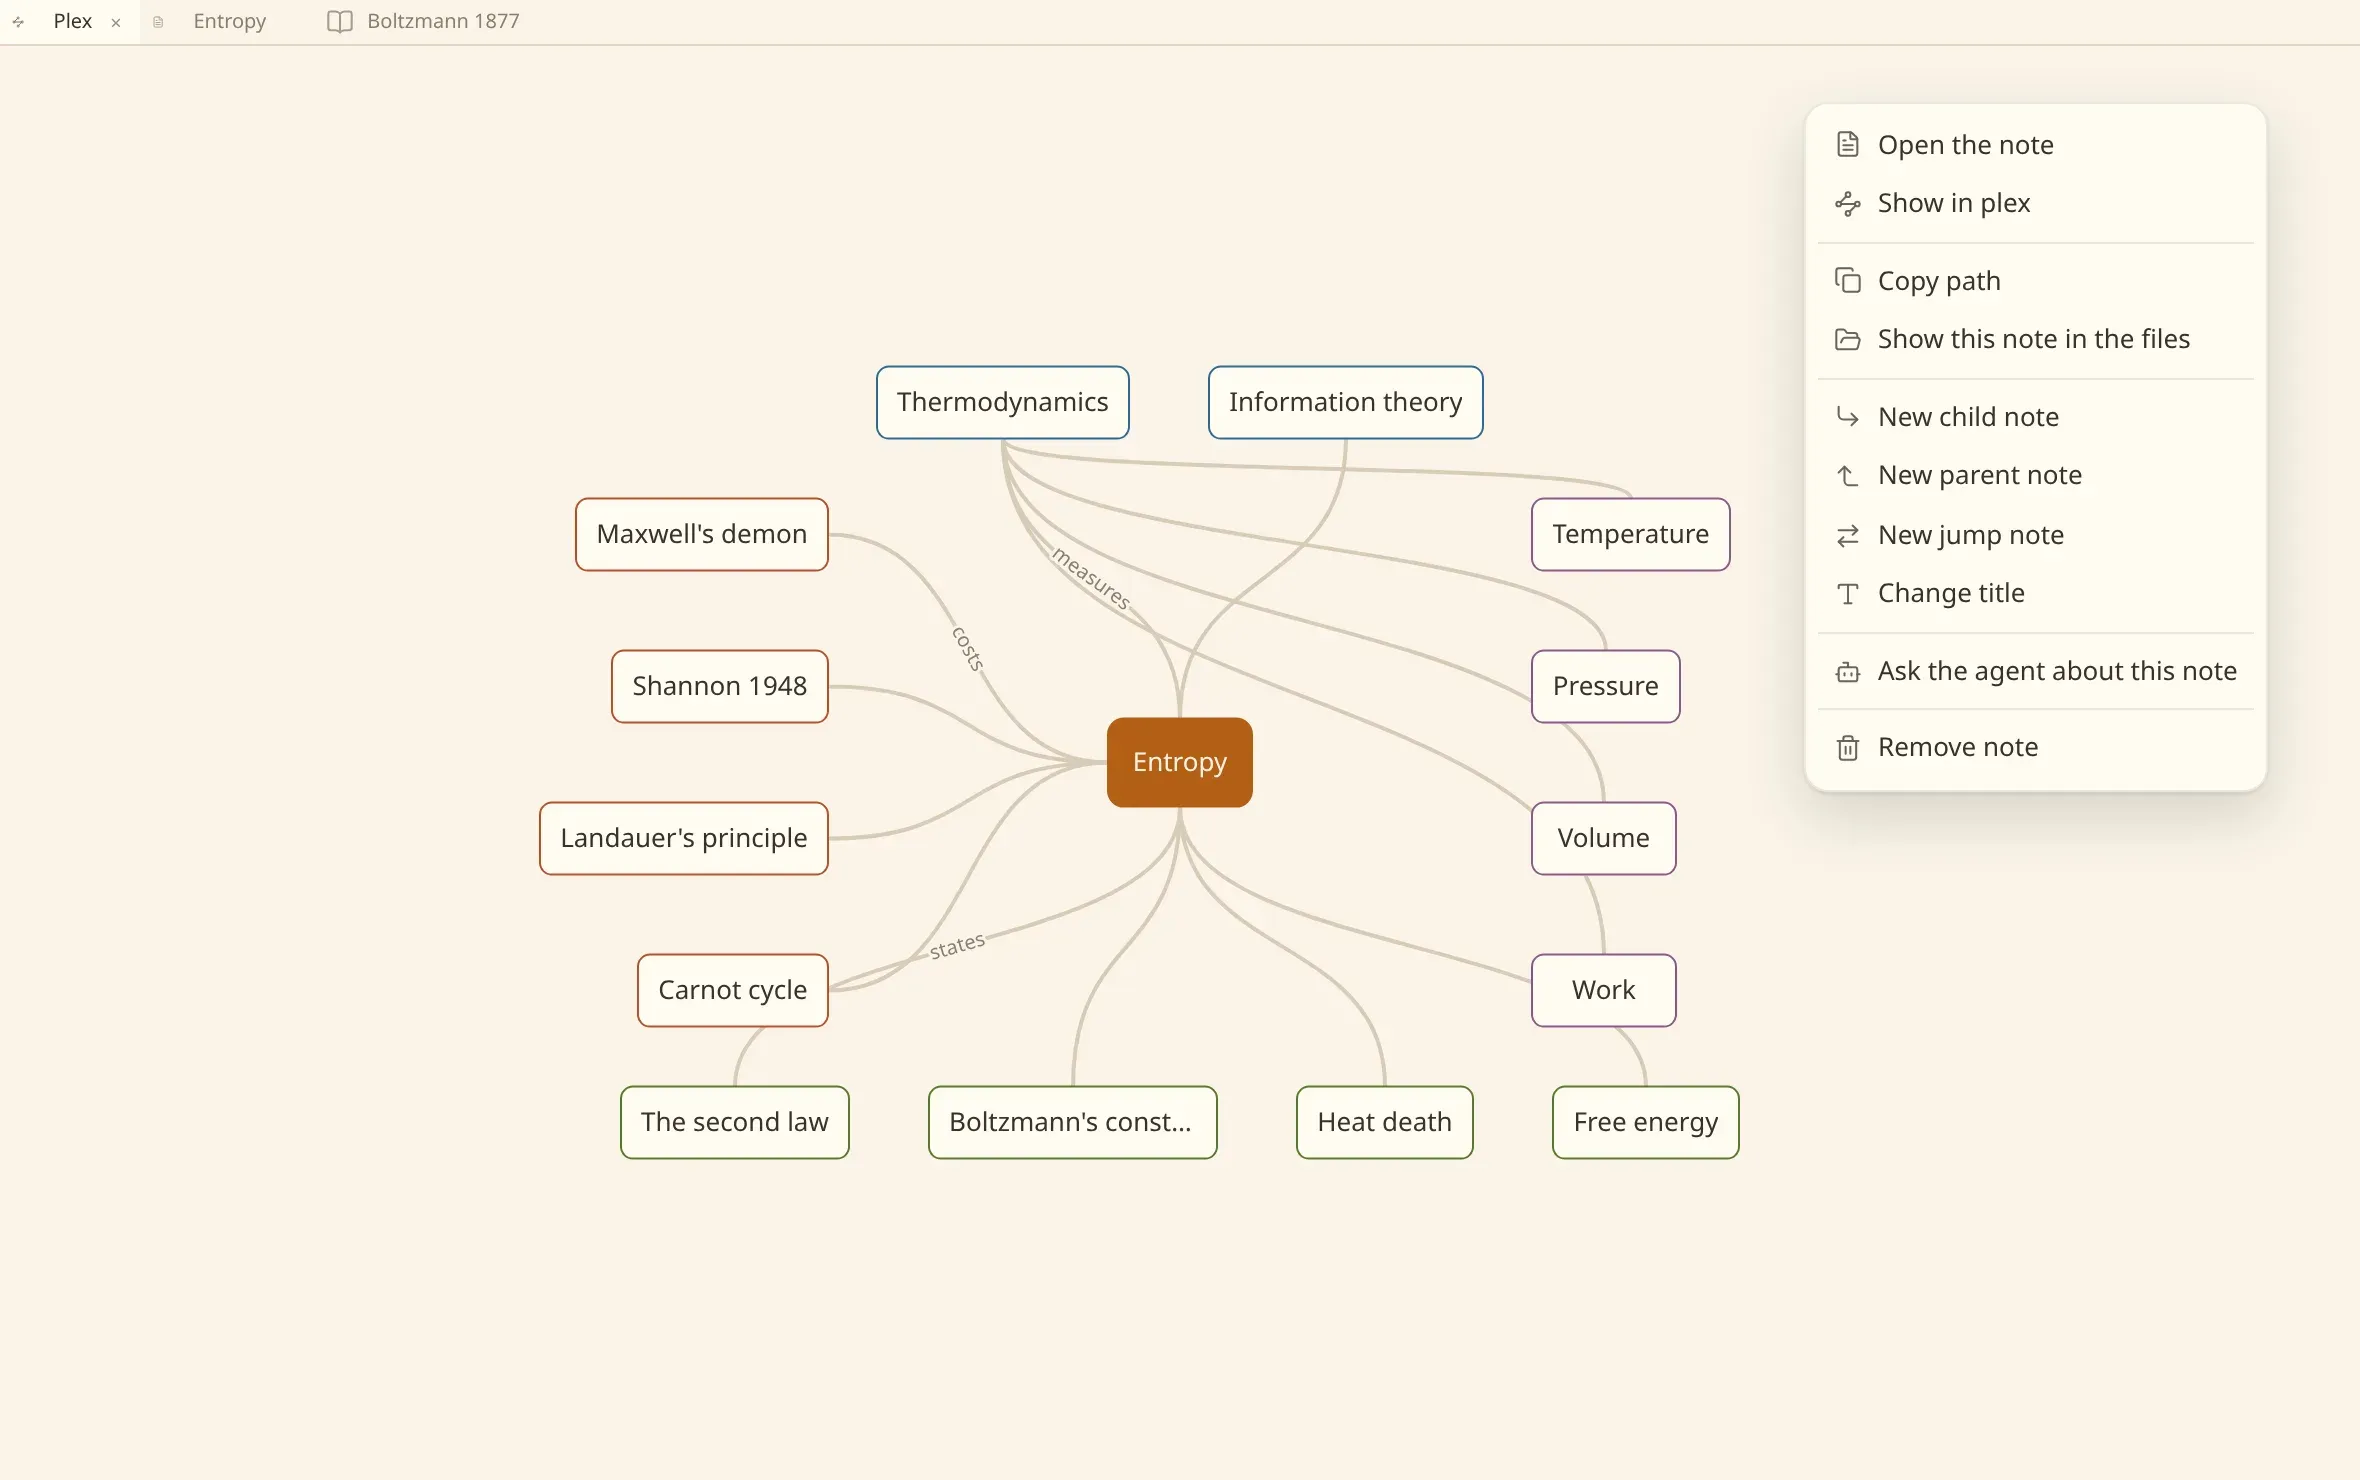Select Copy path in the menu
Viewport: 2360px width, 1480px height.
pos(2035,281)
